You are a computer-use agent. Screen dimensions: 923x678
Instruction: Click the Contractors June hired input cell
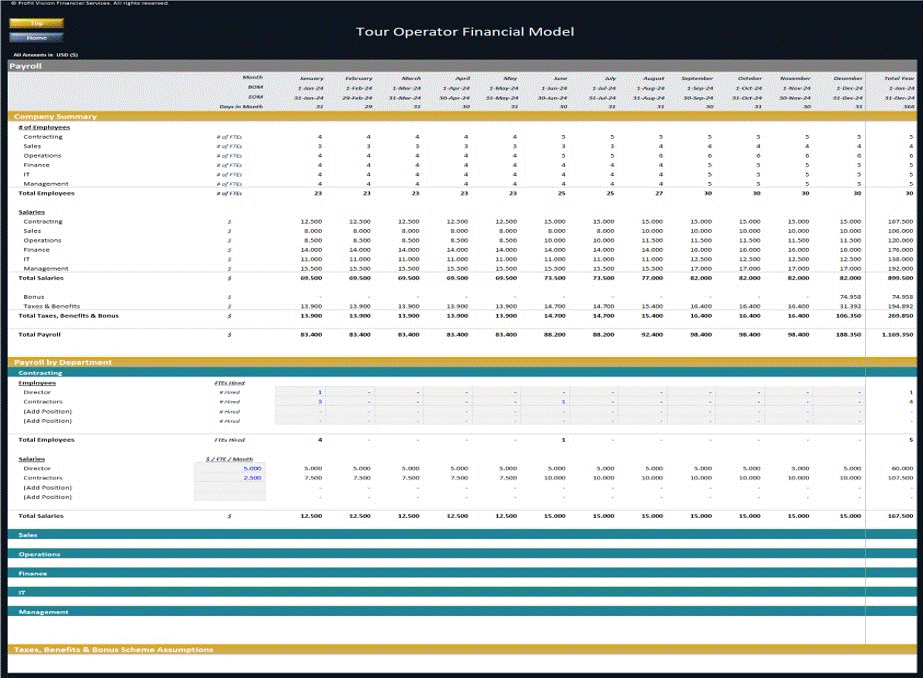point(562,401)
